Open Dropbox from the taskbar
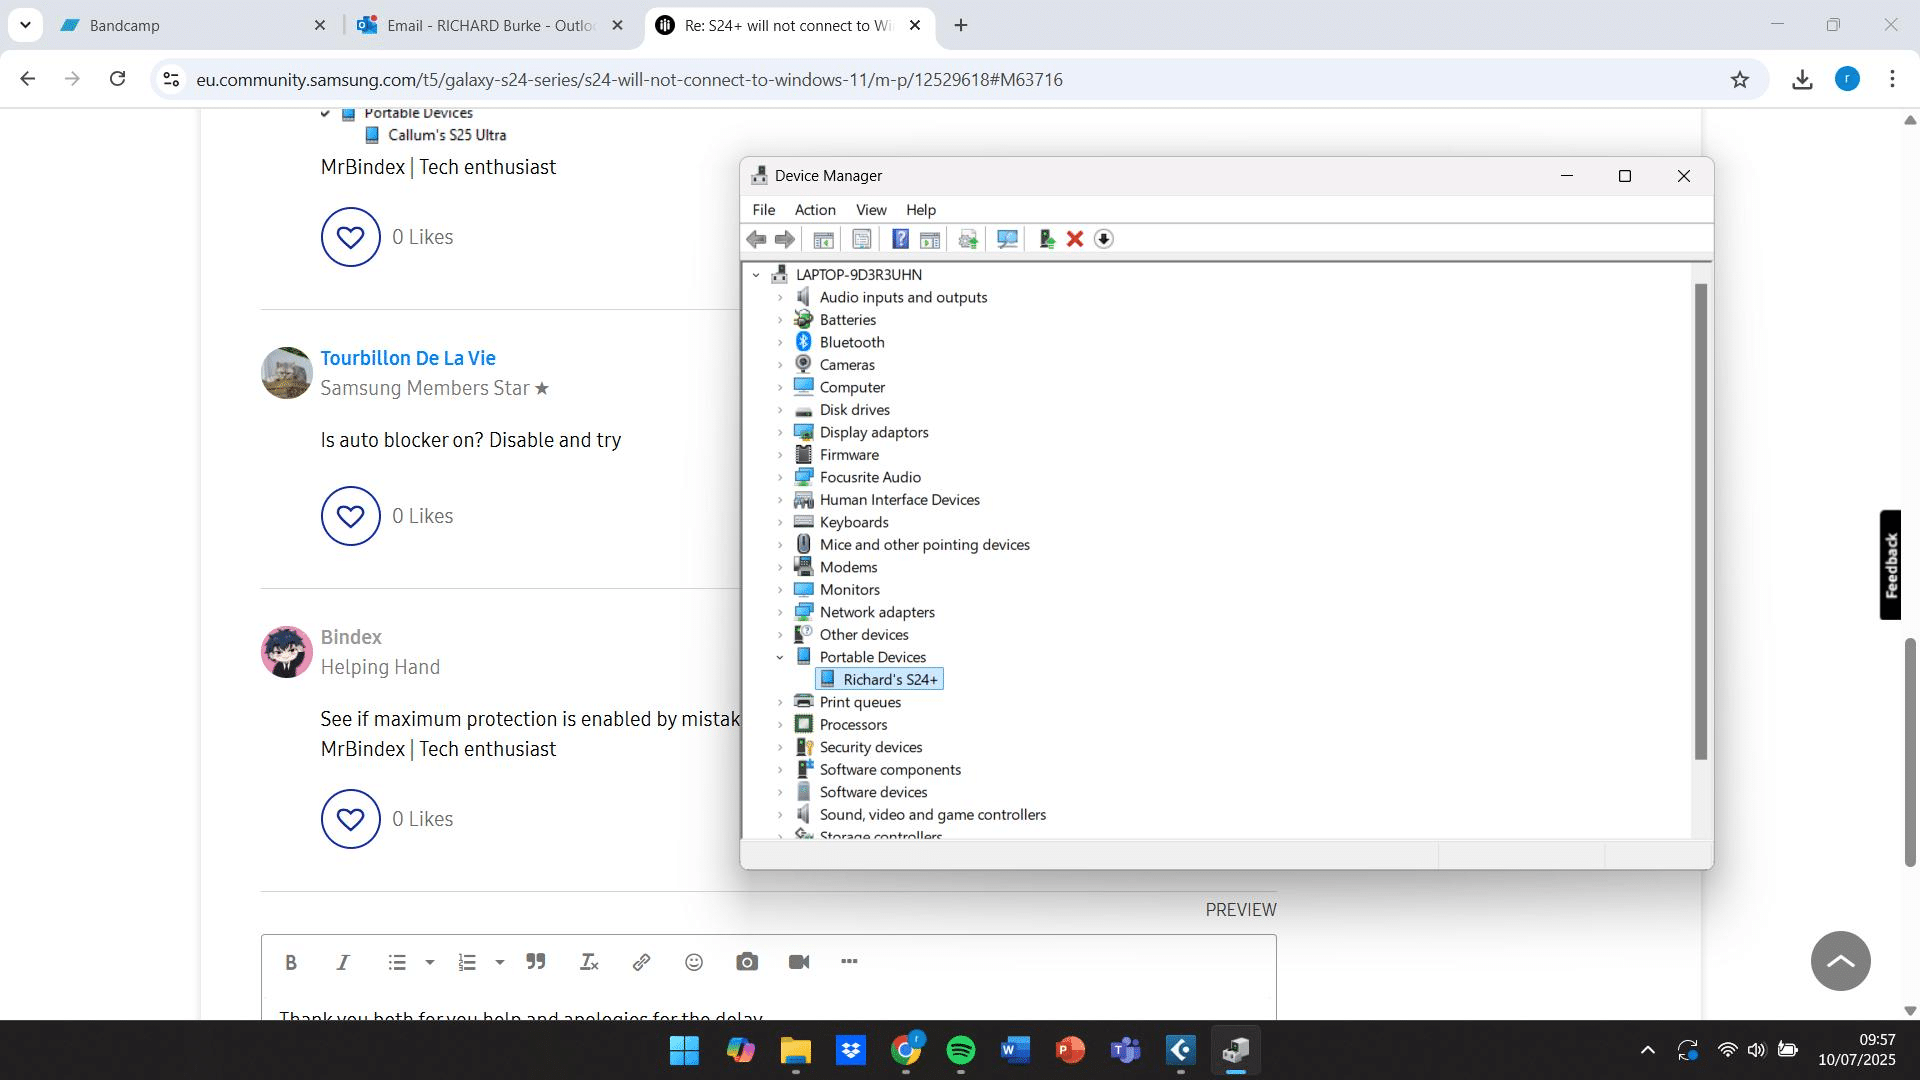The width and height of the screenshot is (1920, 1080). [851, 1050]
